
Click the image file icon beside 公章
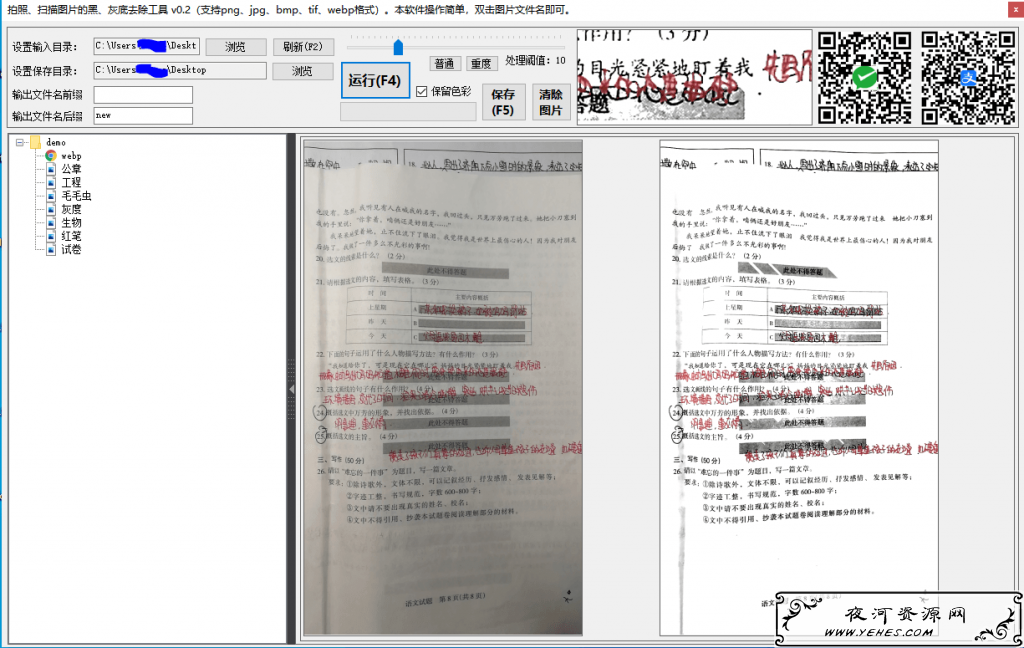(51, 169)
